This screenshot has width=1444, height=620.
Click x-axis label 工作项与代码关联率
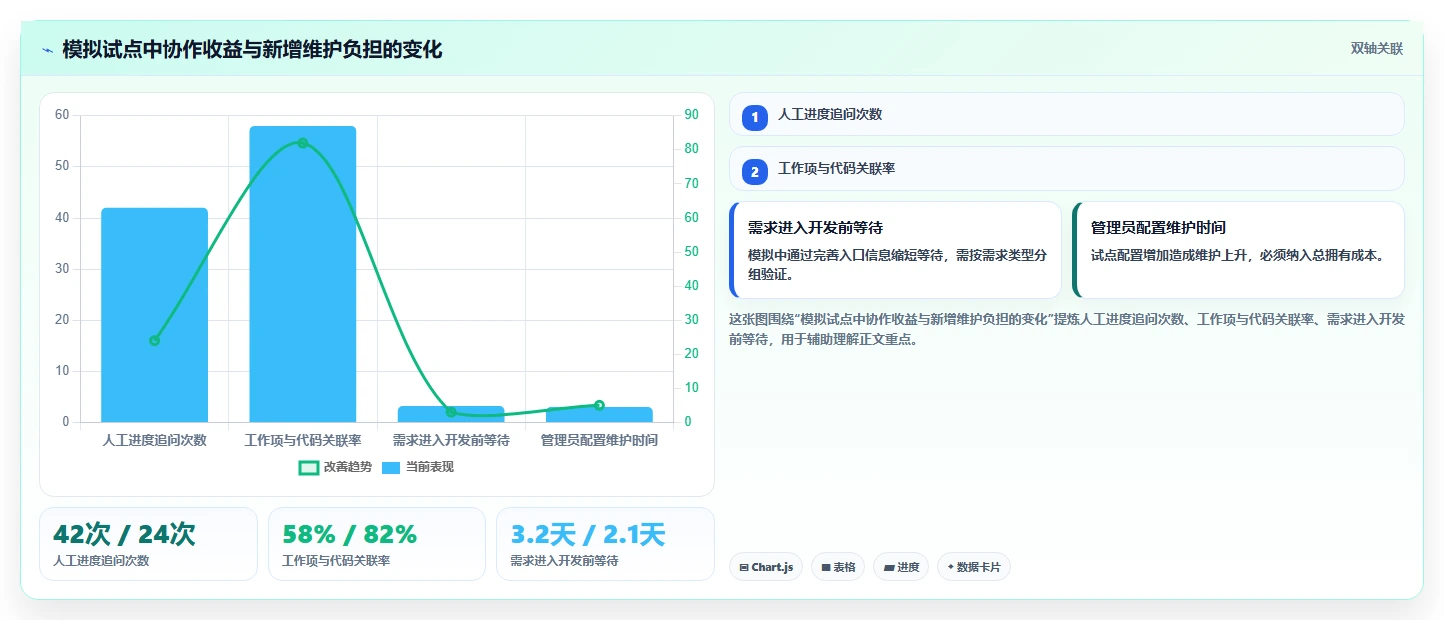303,440
